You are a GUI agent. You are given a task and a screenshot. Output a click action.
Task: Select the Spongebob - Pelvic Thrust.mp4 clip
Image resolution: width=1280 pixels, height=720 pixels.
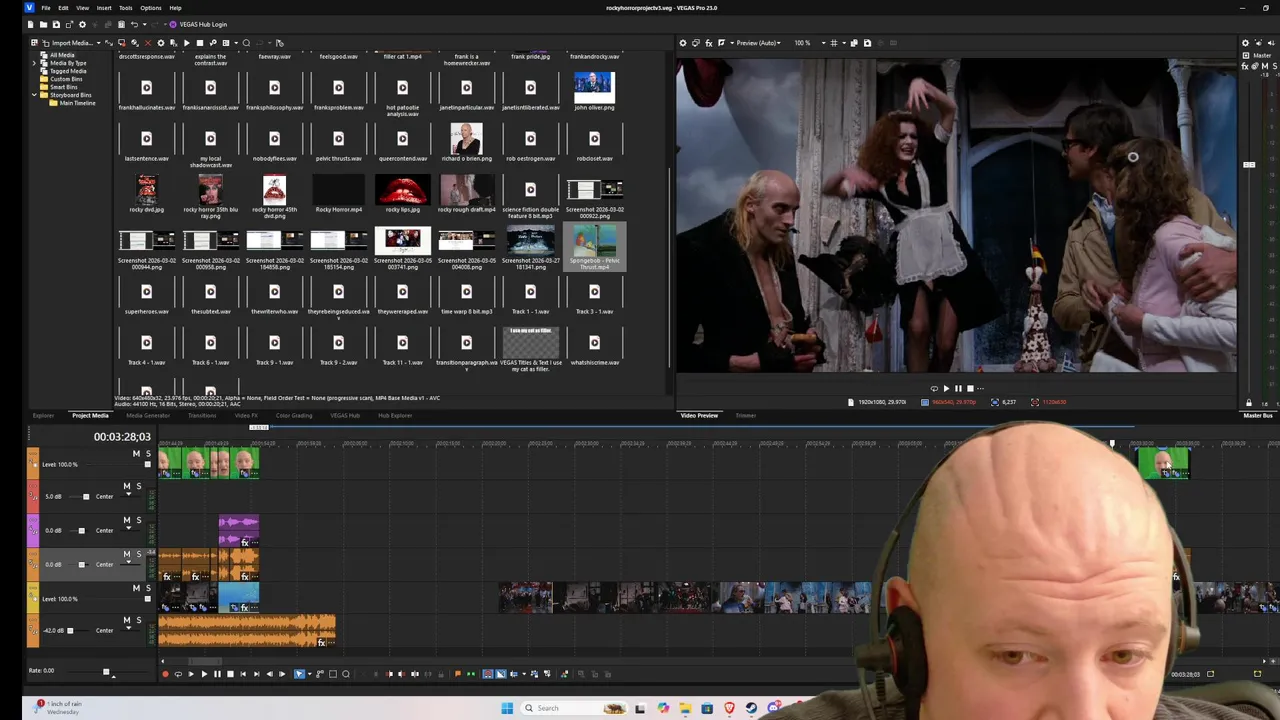594,247
